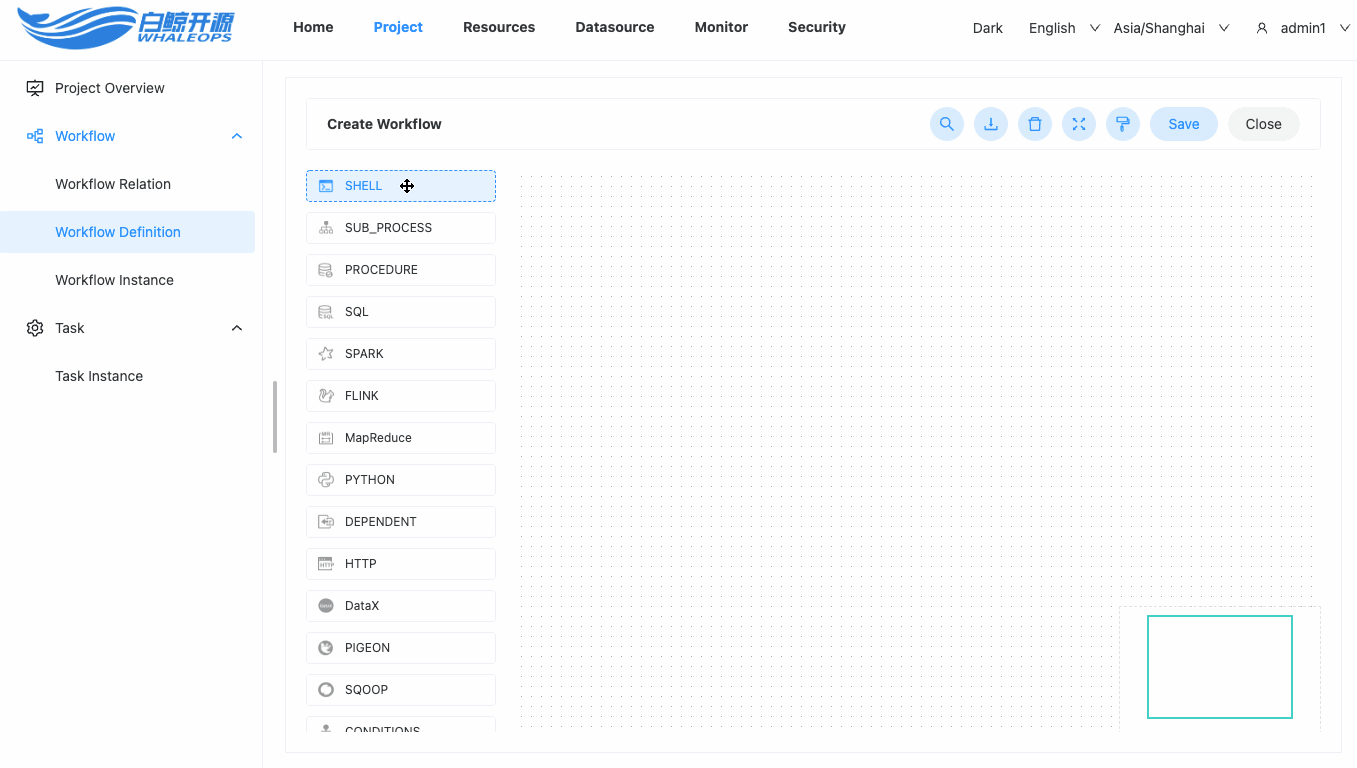The height and width of the screenshot is (768, 1357).
Task: Select the PIGEON task icon
Action: tap(326, 648)
